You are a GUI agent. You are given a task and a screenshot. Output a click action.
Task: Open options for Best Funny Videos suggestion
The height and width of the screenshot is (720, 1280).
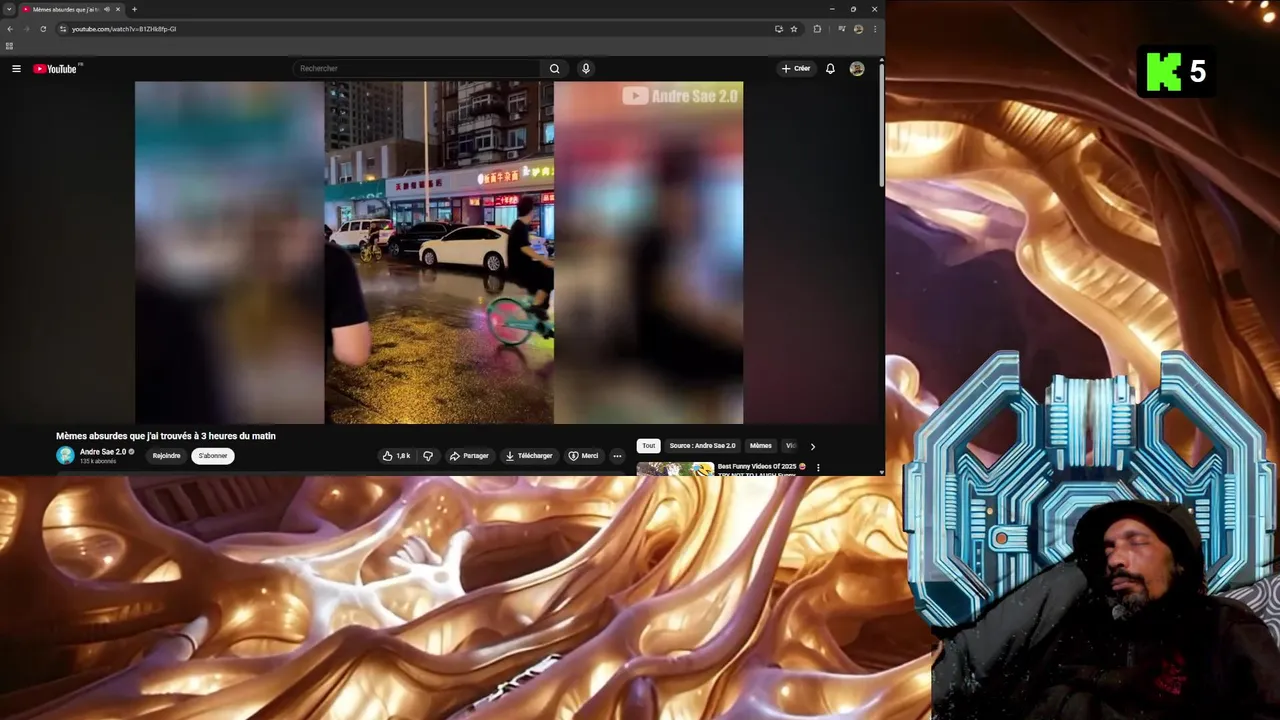click(x=818, y=467)
